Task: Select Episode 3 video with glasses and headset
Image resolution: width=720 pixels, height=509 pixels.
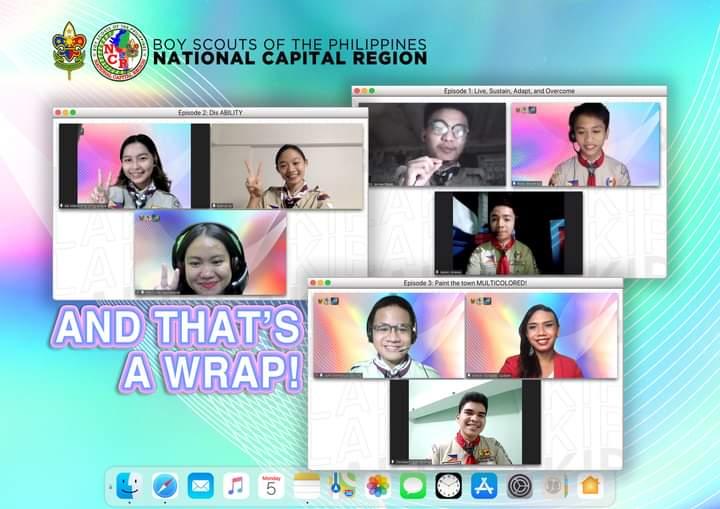Action: (389, 336)
